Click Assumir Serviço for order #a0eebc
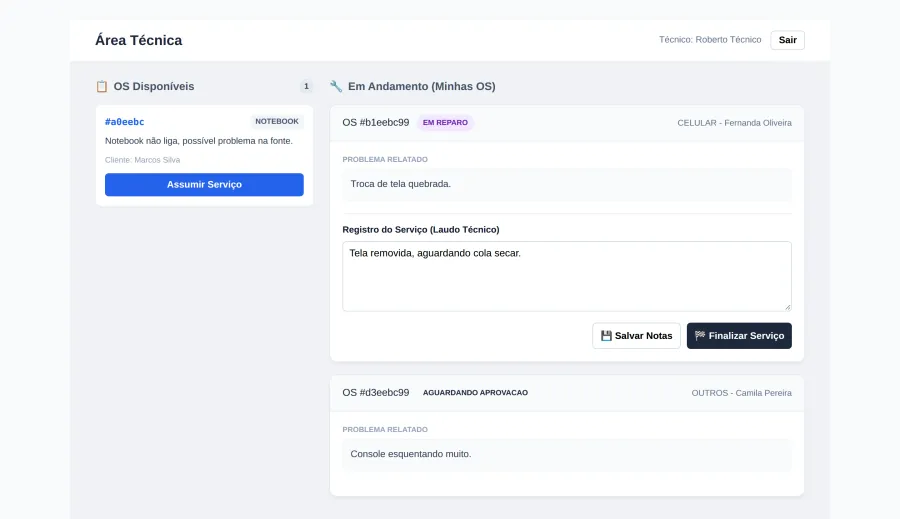Screen dimensions: 900x519 point(204,185)
